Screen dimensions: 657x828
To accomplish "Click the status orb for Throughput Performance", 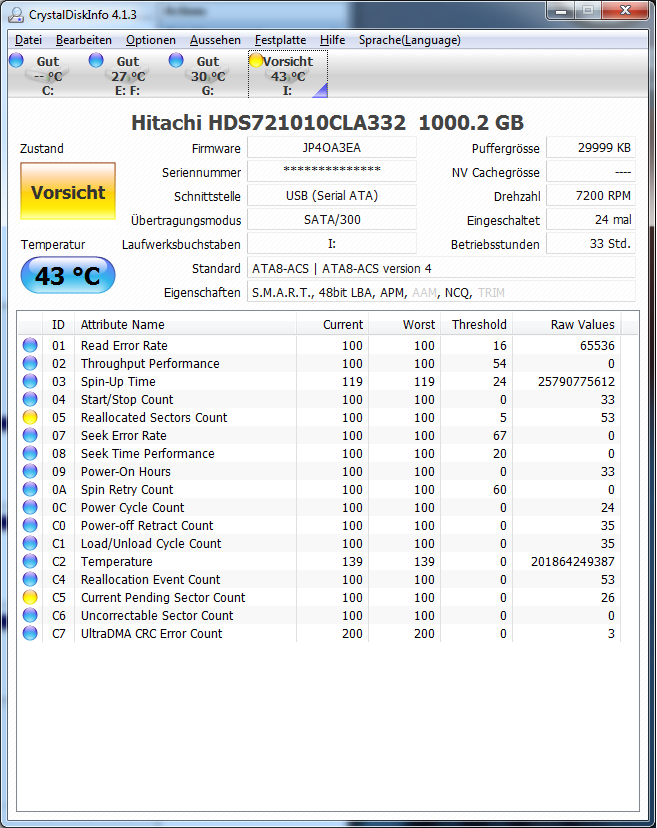I will point(30,363).
